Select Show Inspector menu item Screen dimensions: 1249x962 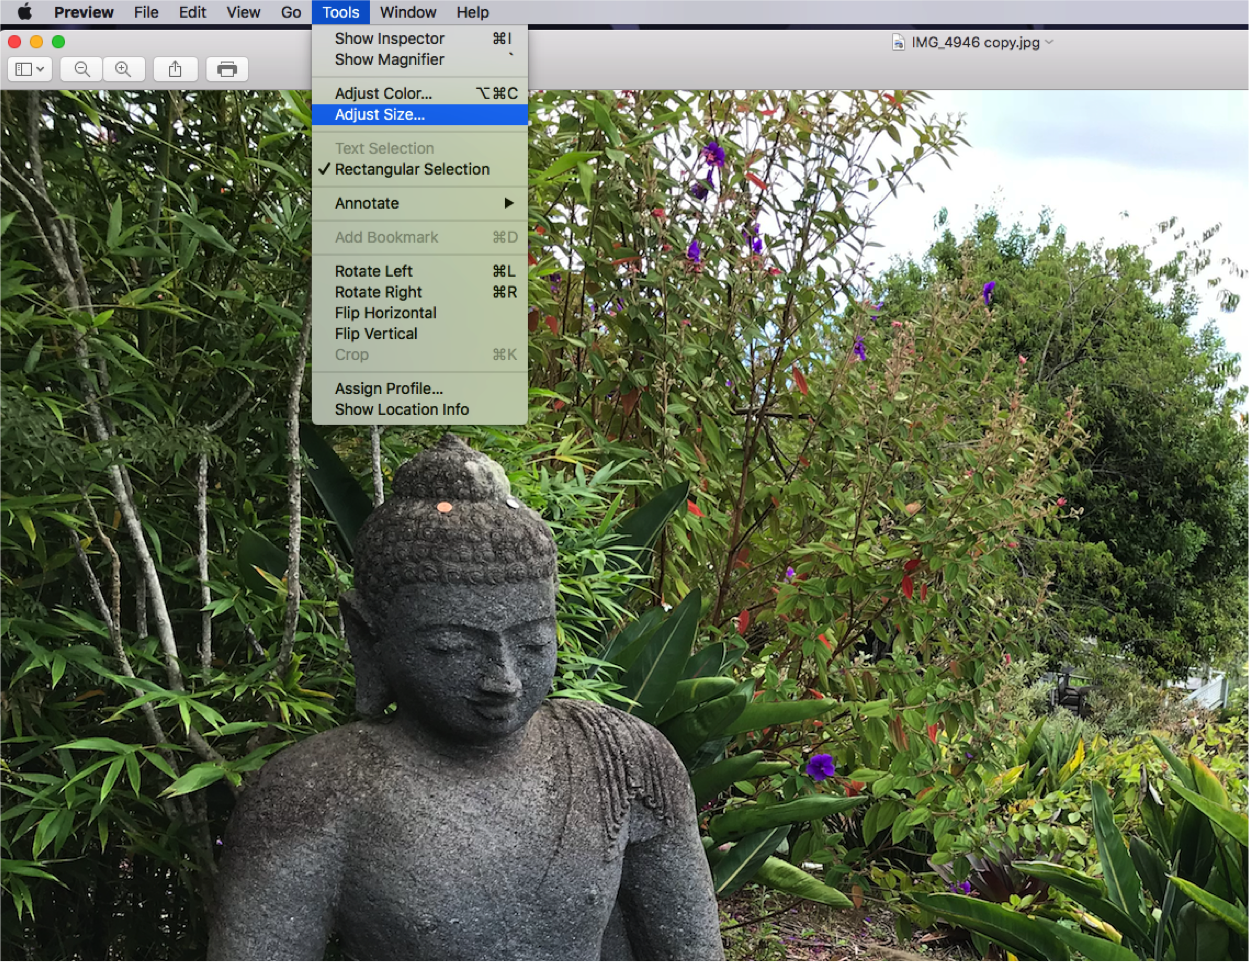pos(389,38)
